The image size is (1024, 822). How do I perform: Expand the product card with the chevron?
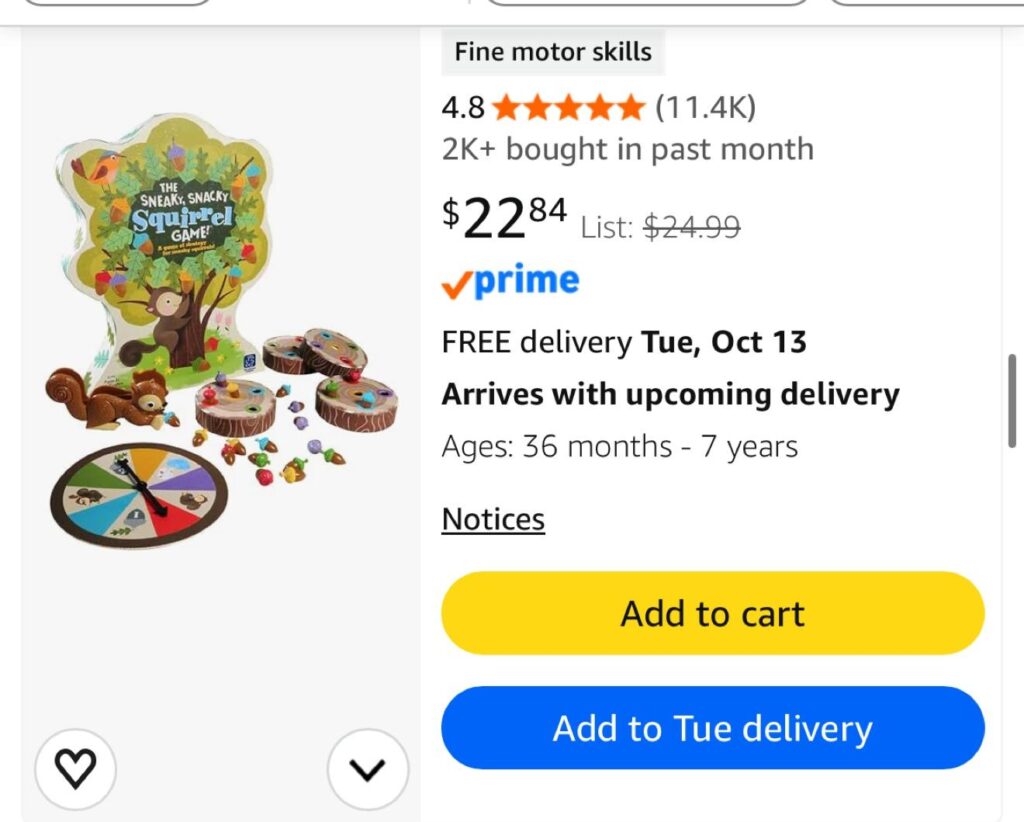(x=368, y=769)
